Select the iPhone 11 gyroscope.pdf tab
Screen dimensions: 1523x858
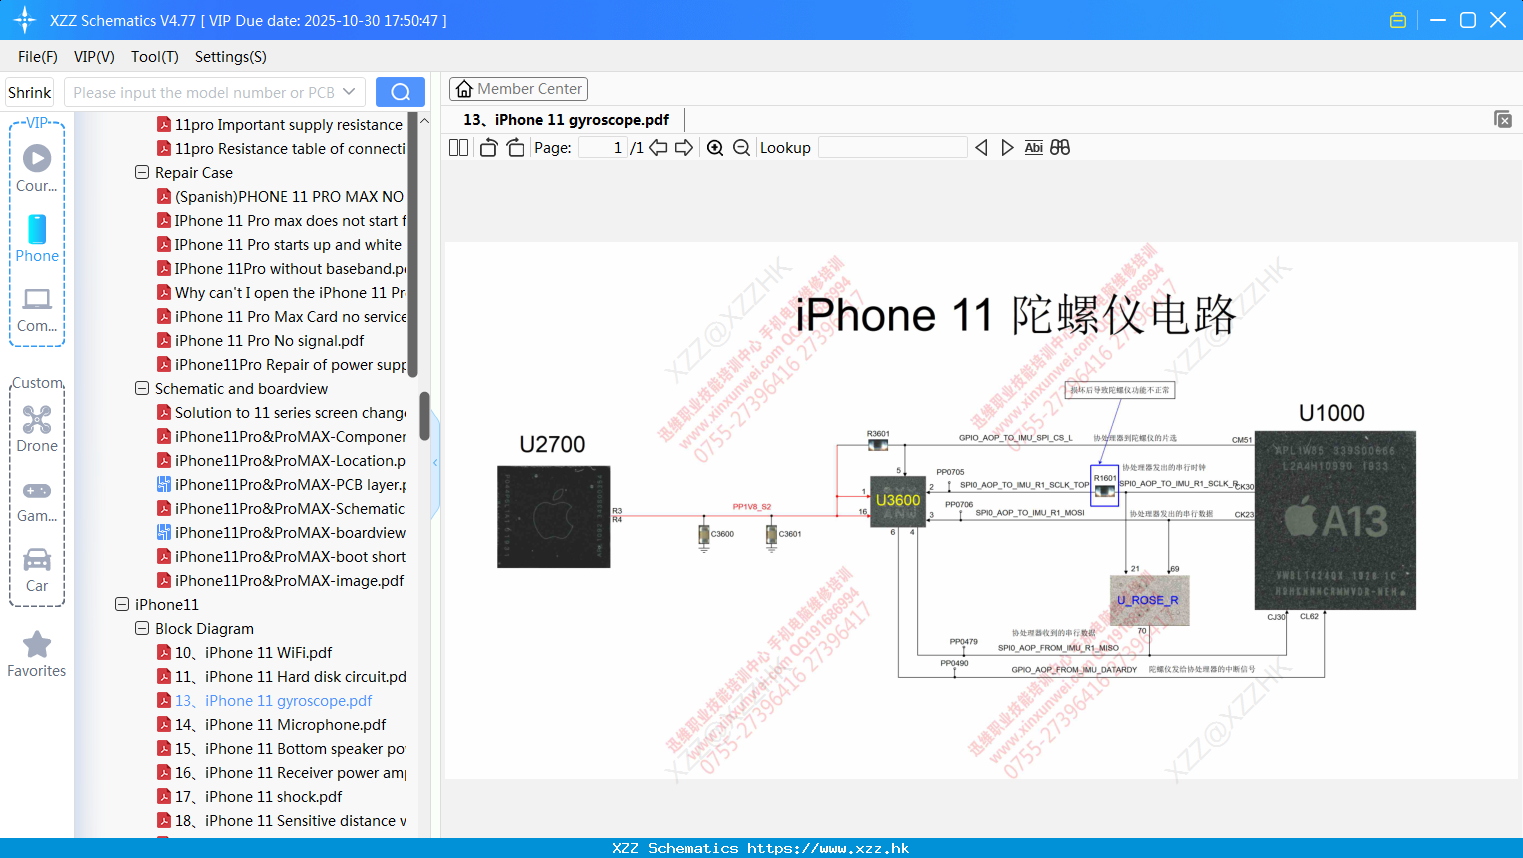(566, 120)
